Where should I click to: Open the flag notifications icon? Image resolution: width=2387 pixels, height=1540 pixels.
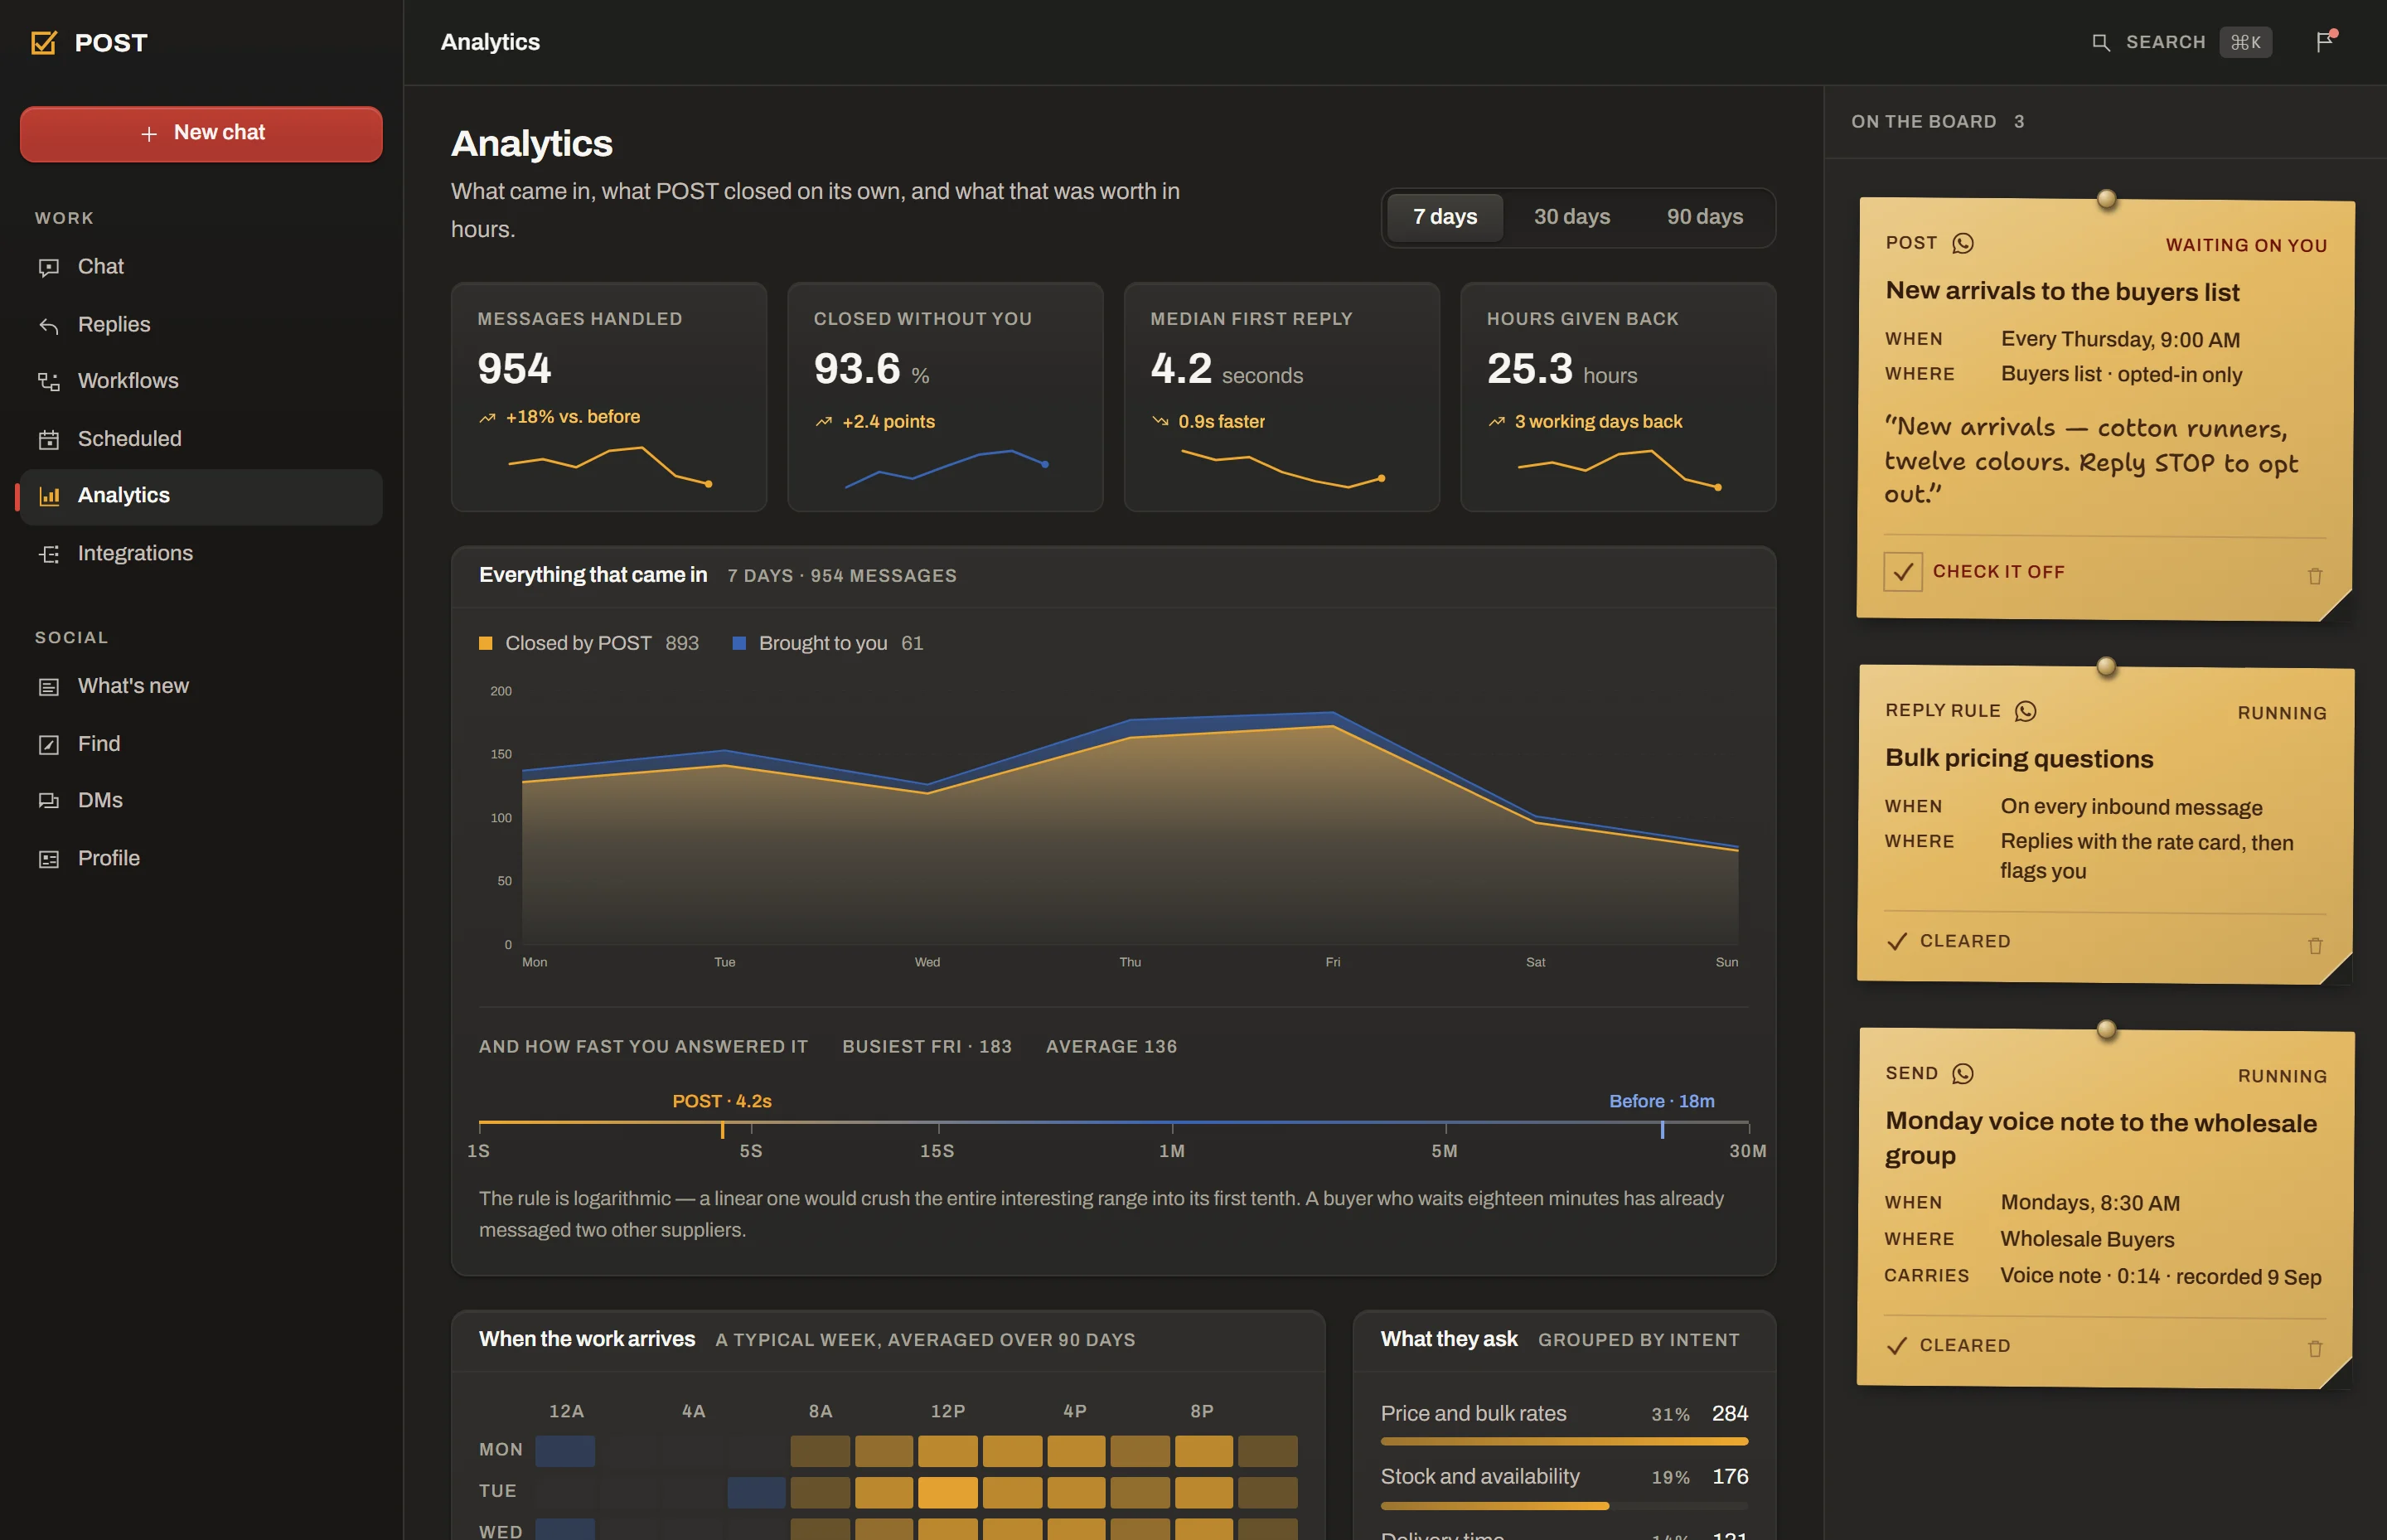pos(2325,41)
